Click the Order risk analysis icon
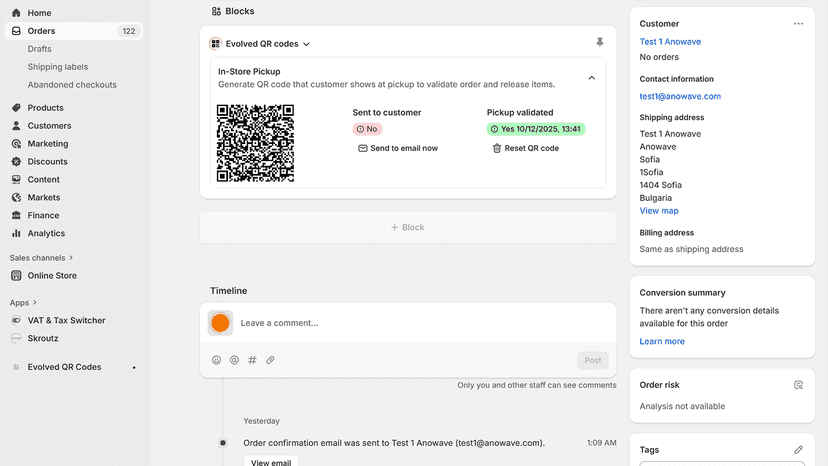Image resolution: width=828 pixels, height=466 pixels. coord(798,385)
